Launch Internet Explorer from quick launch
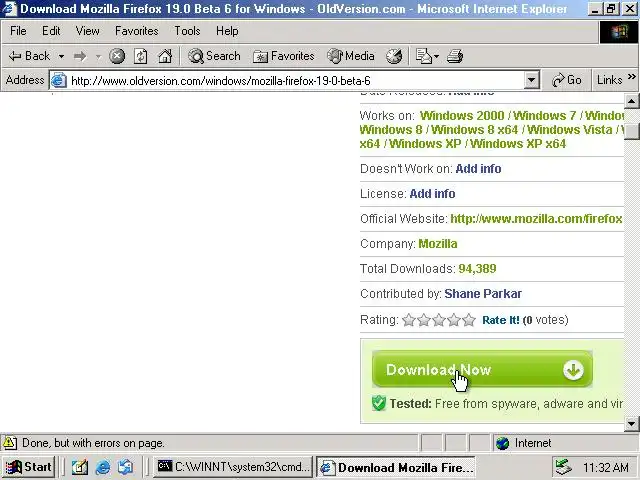Viewport: 640px width, 480px height. (x=102, y=467)
